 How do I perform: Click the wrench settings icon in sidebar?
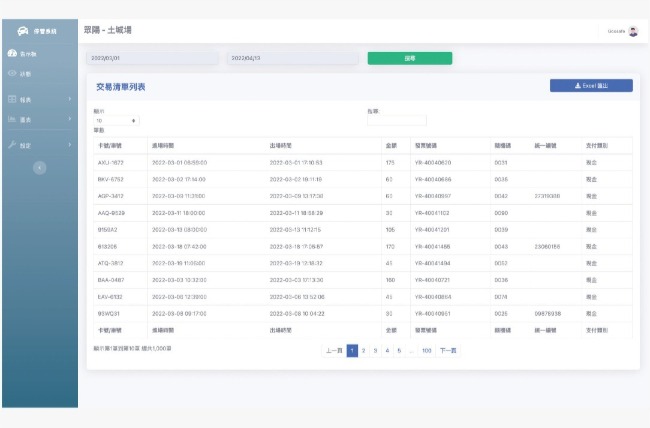12,145
